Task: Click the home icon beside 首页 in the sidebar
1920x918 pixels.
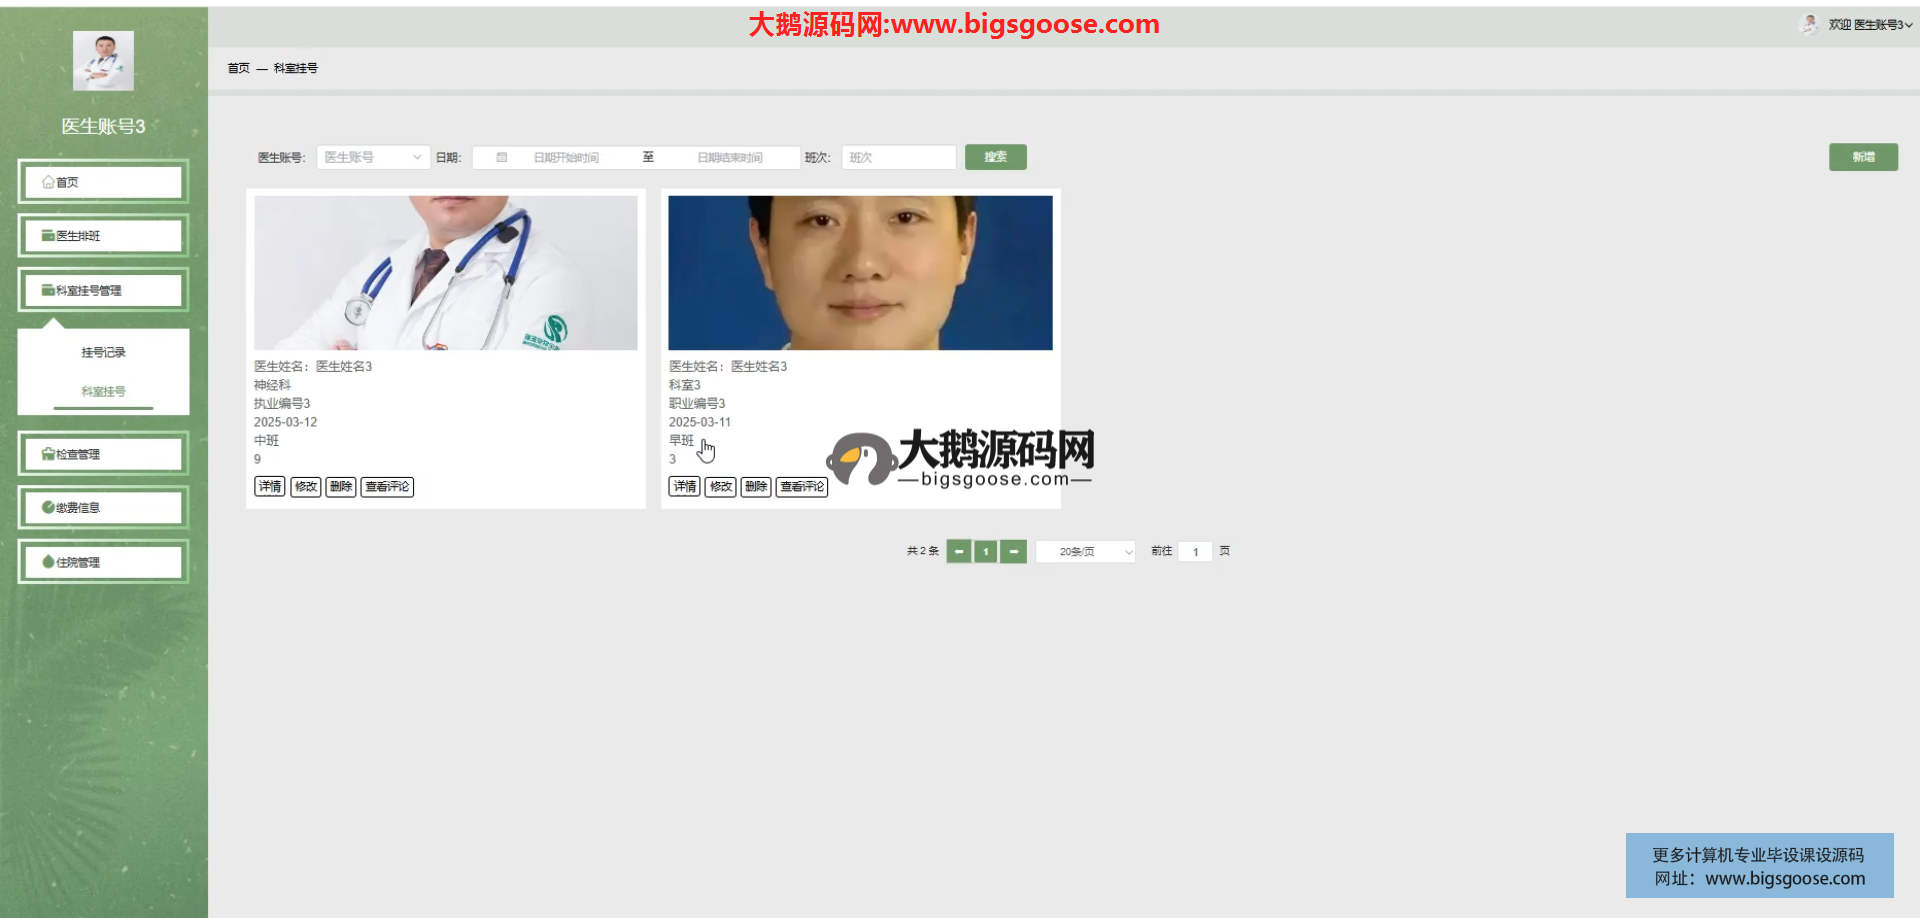Action: click(48, 182)
